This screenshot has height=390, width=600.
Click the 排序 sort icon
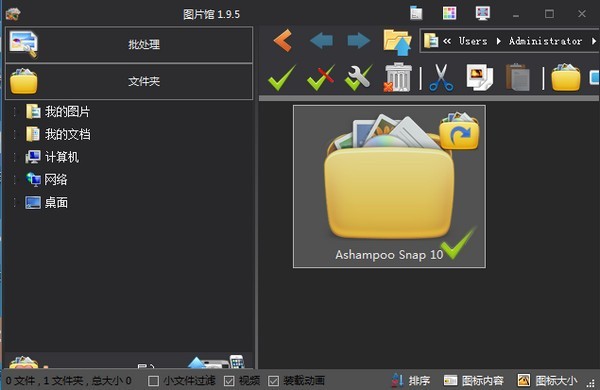pos(397,380)
